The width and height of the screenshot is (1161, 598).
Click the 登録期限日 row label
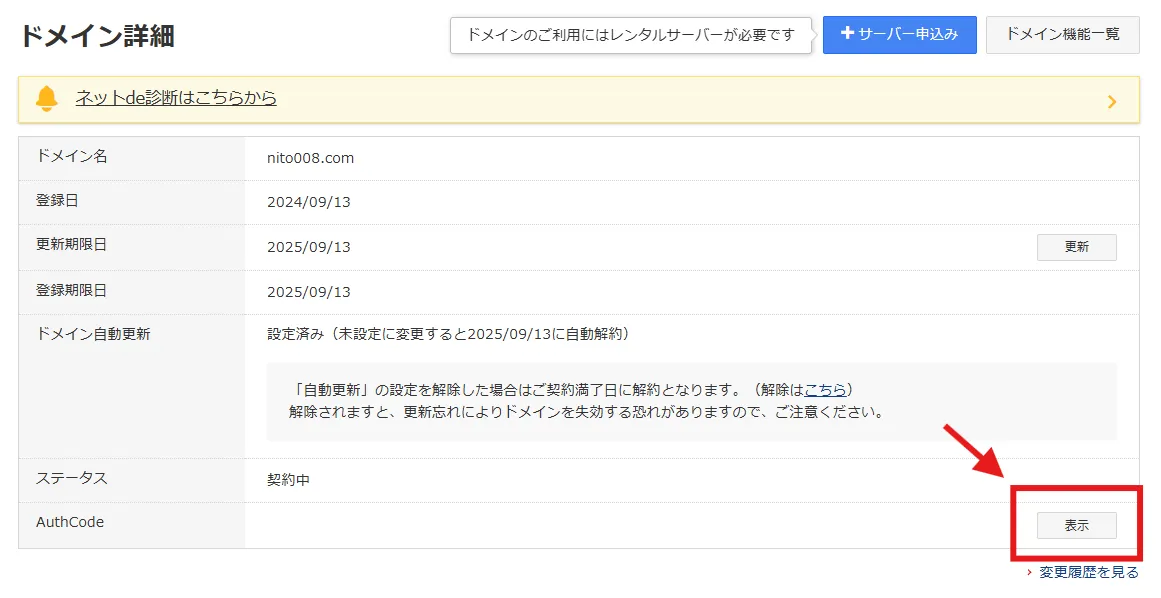[71, 291]
